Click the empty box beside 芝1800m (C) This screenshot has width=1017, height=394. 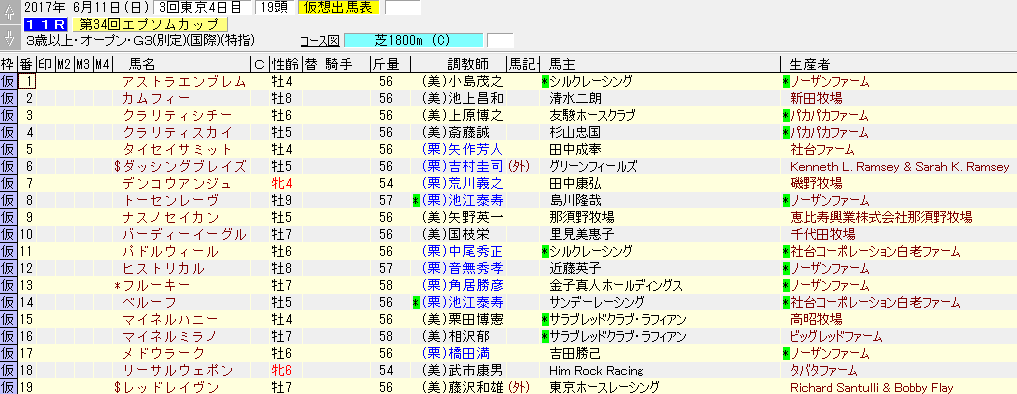point(499,40)
